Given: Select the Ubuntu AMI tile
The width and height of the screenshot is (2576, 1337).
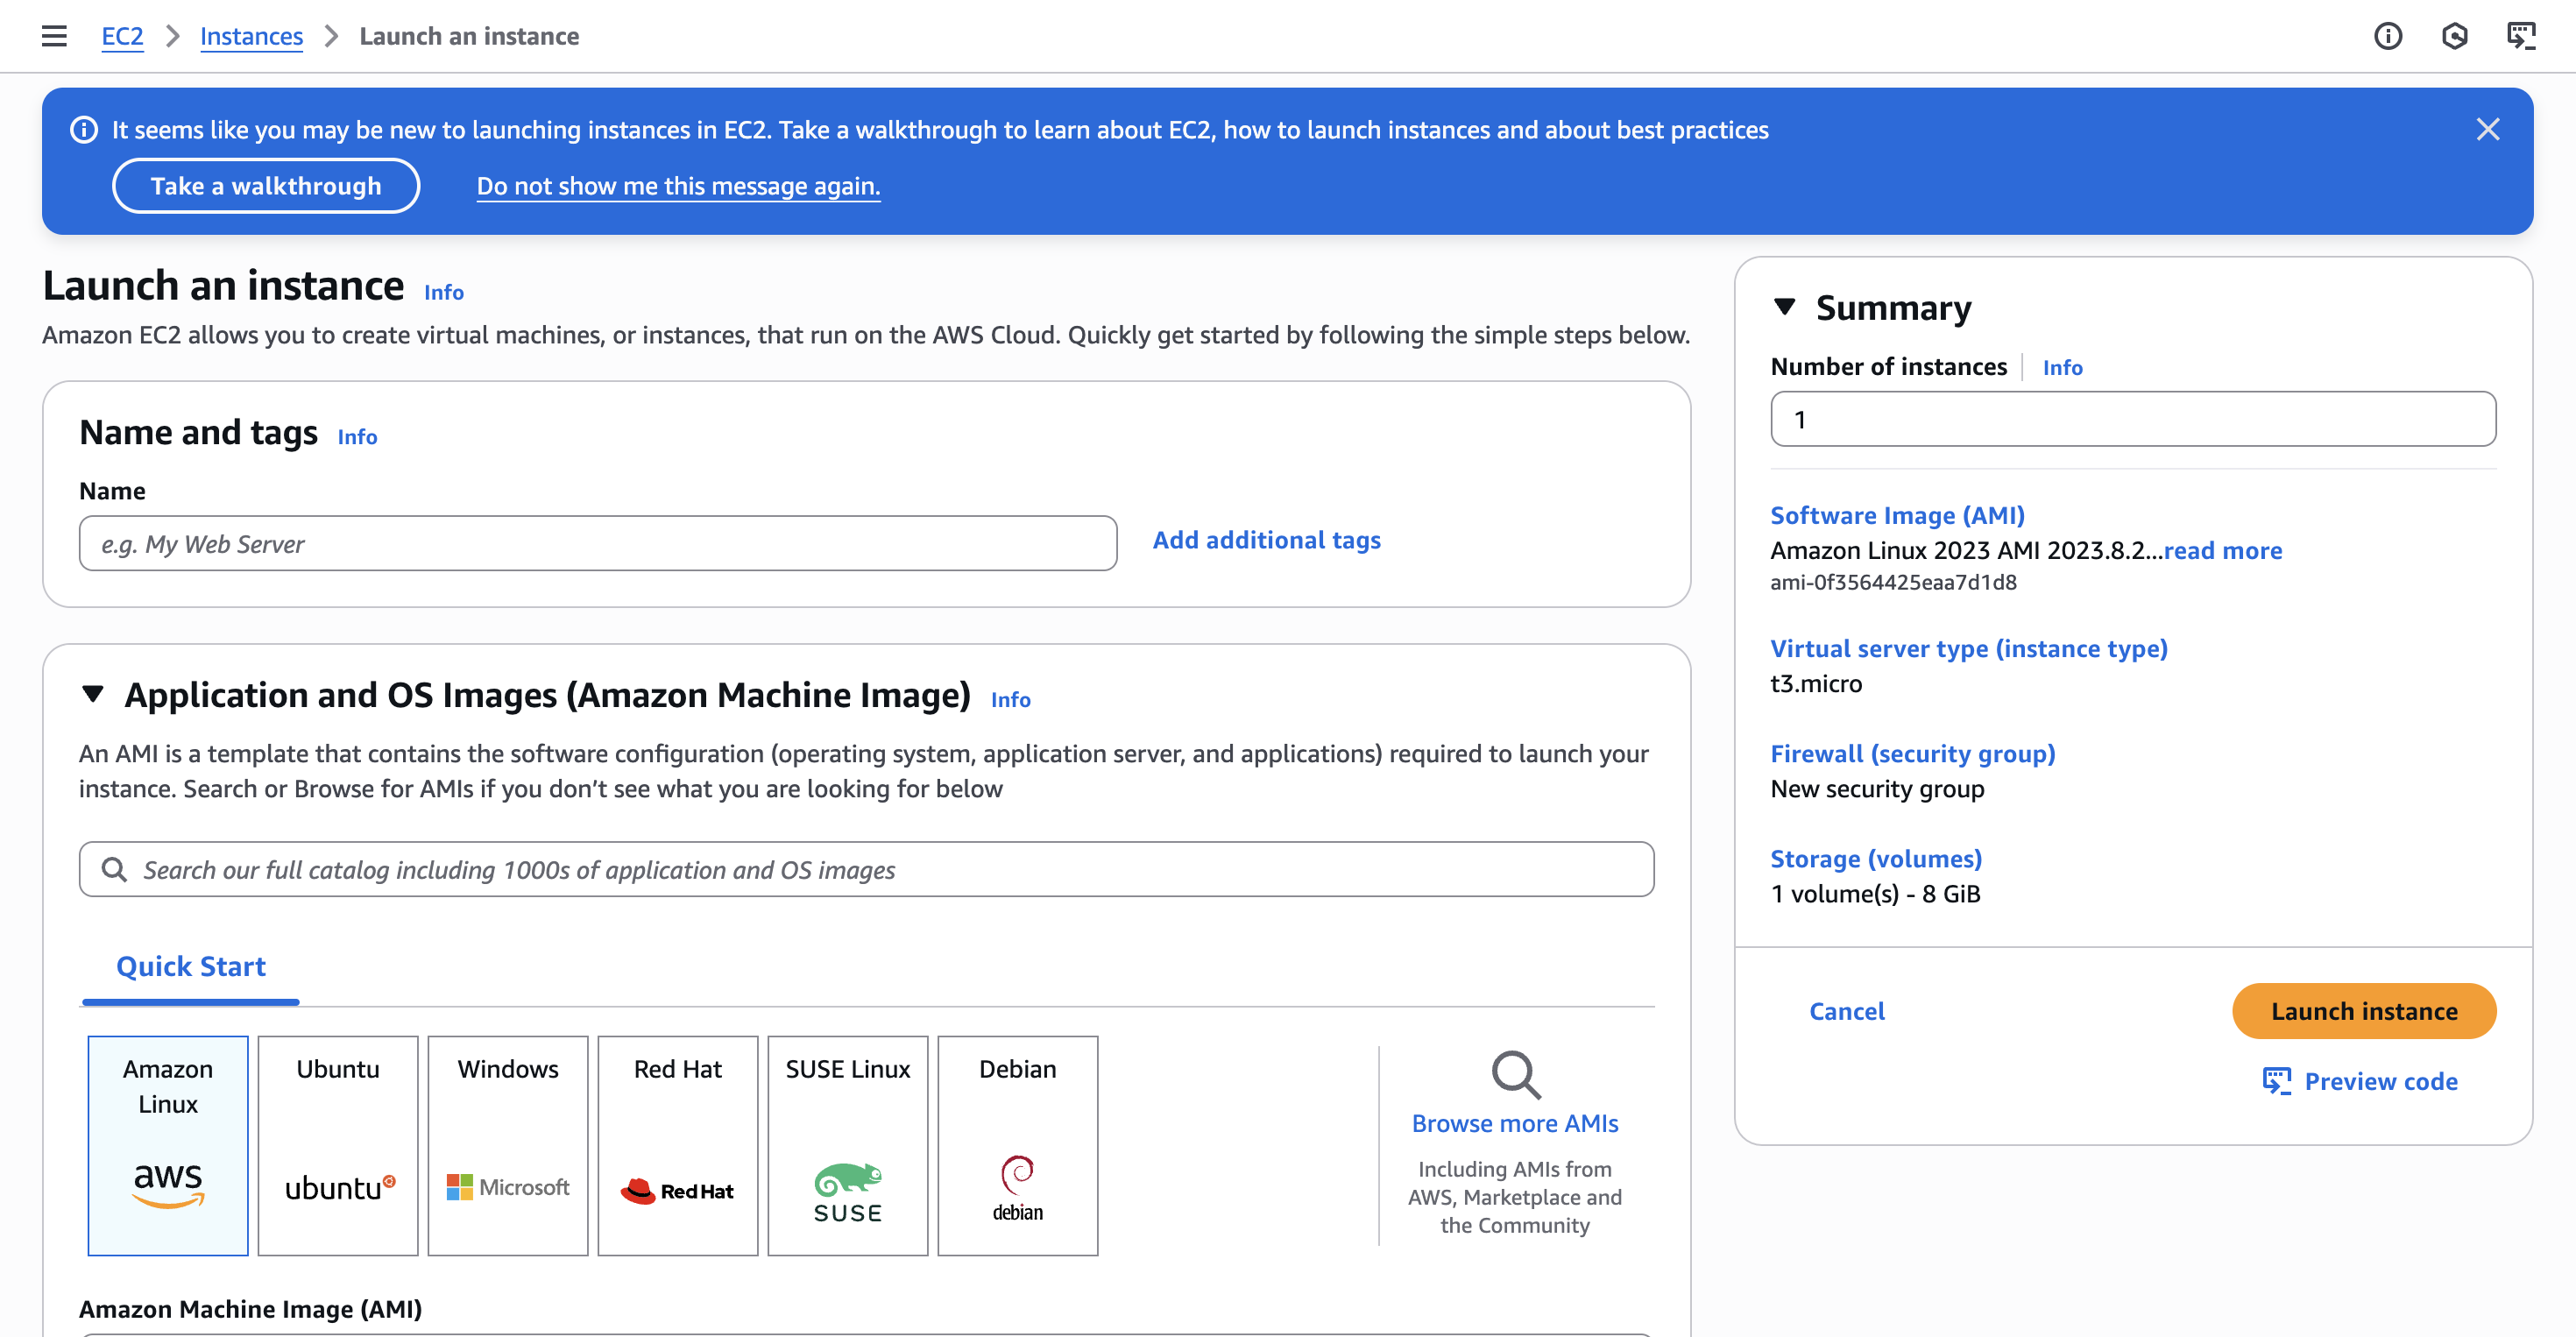Looking at the screenshot, I should (338, 1145).
